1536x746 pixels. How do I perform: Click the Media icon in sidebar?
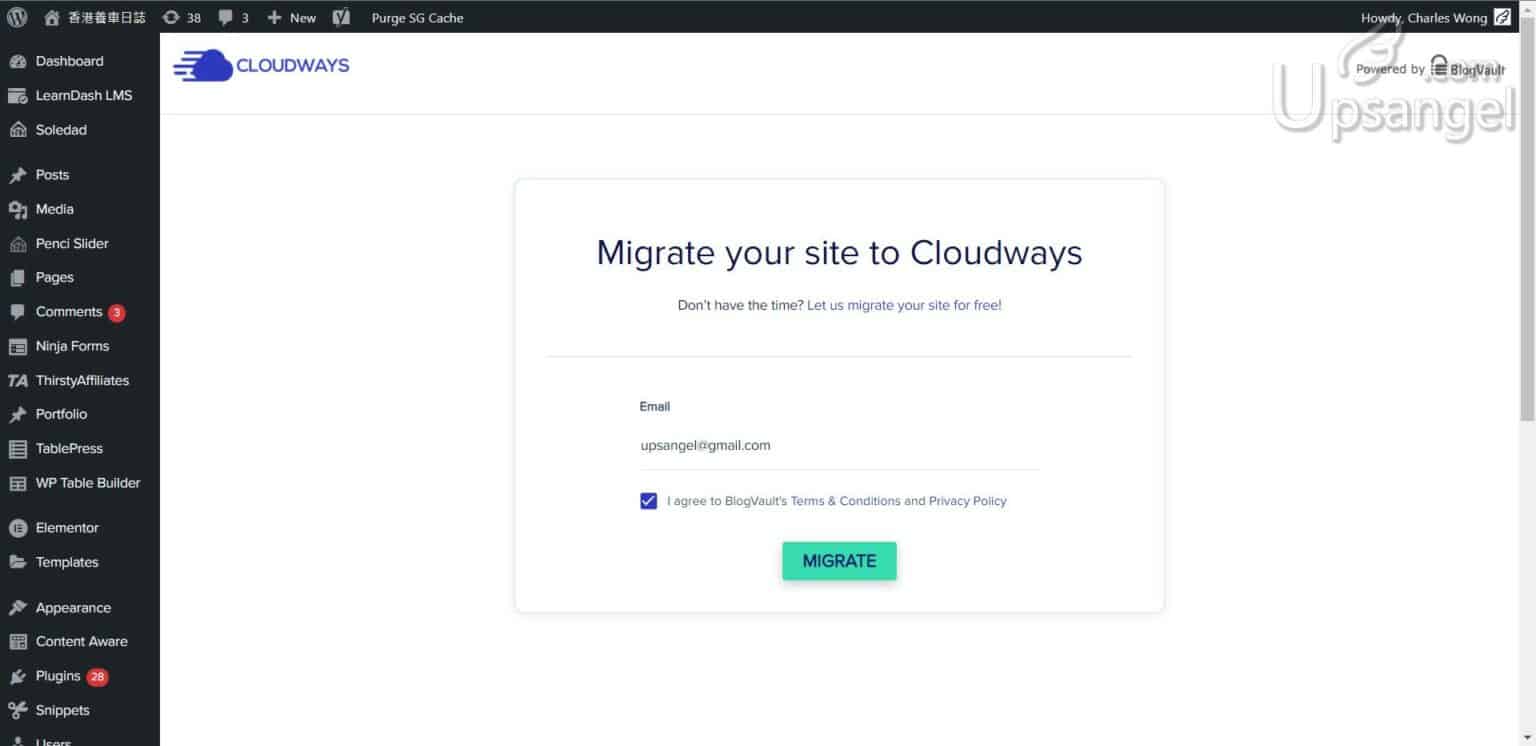coord(17,210)
